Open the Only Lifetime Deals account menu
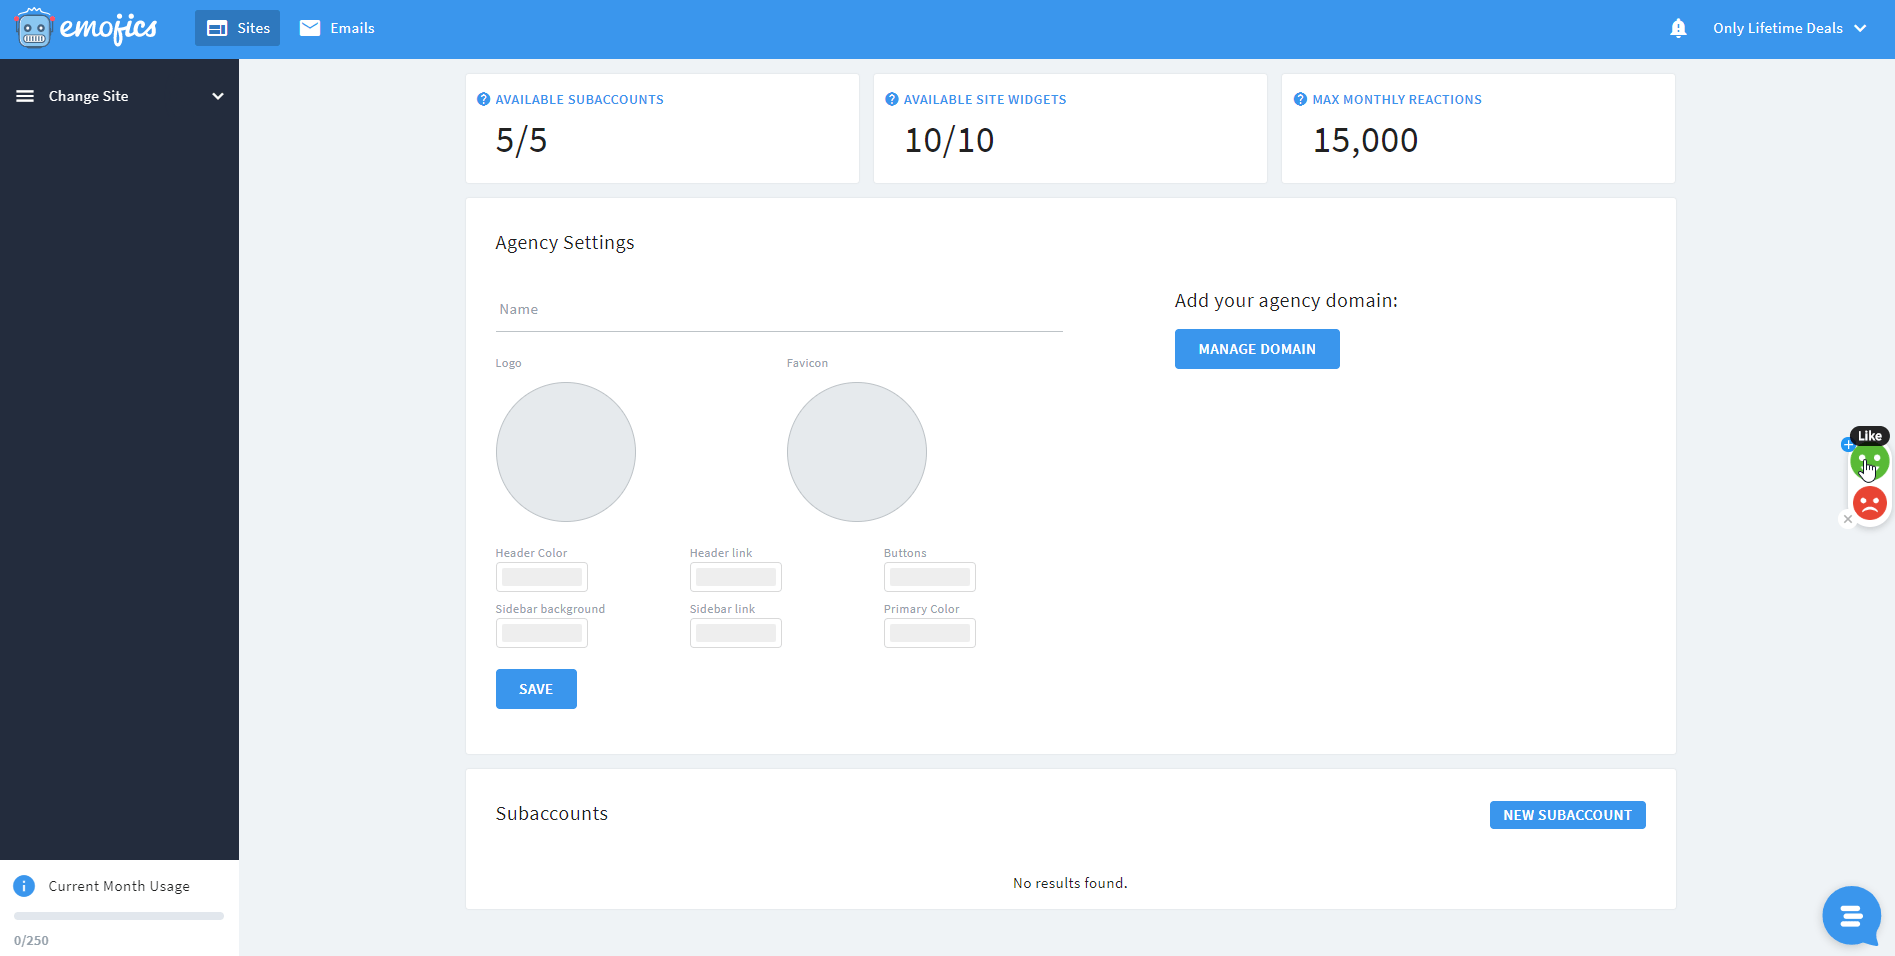This screenshot has height=956, width=1895. coord(1788,28)
